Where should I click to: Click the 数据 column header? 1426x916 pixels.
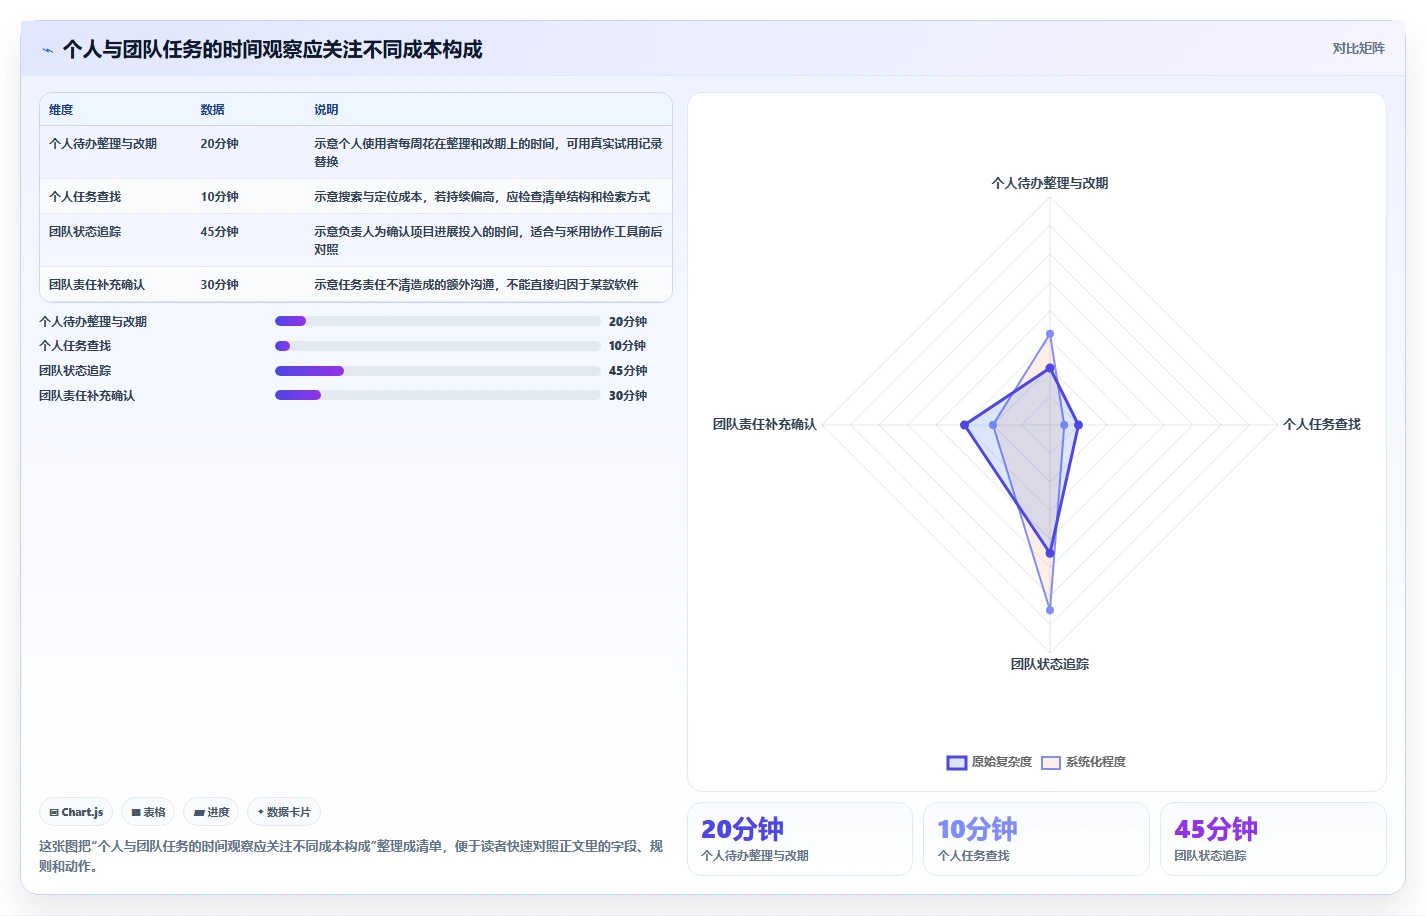point(212,110)
